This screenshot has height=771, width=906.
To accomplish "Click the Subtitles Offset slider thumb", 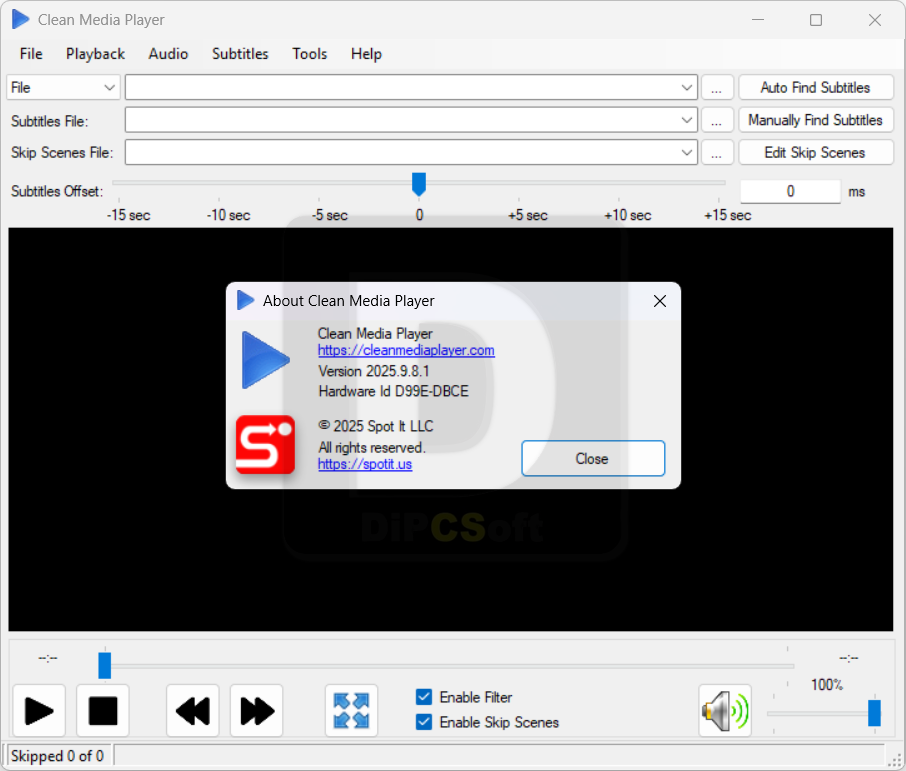I will 419,184.
